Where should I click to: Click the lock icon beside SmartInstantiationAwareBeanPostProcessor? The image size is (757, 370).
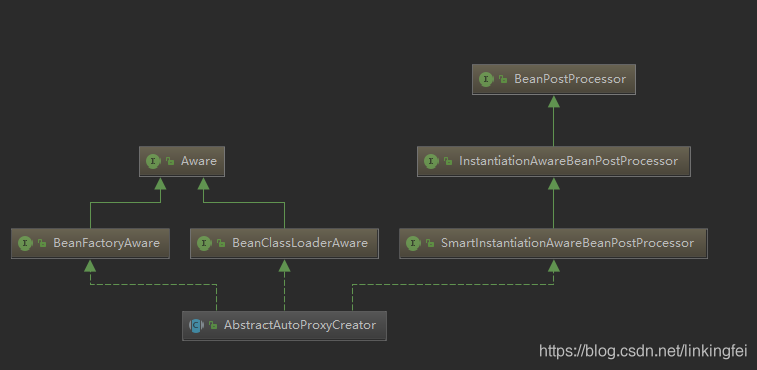pos(430,244)
